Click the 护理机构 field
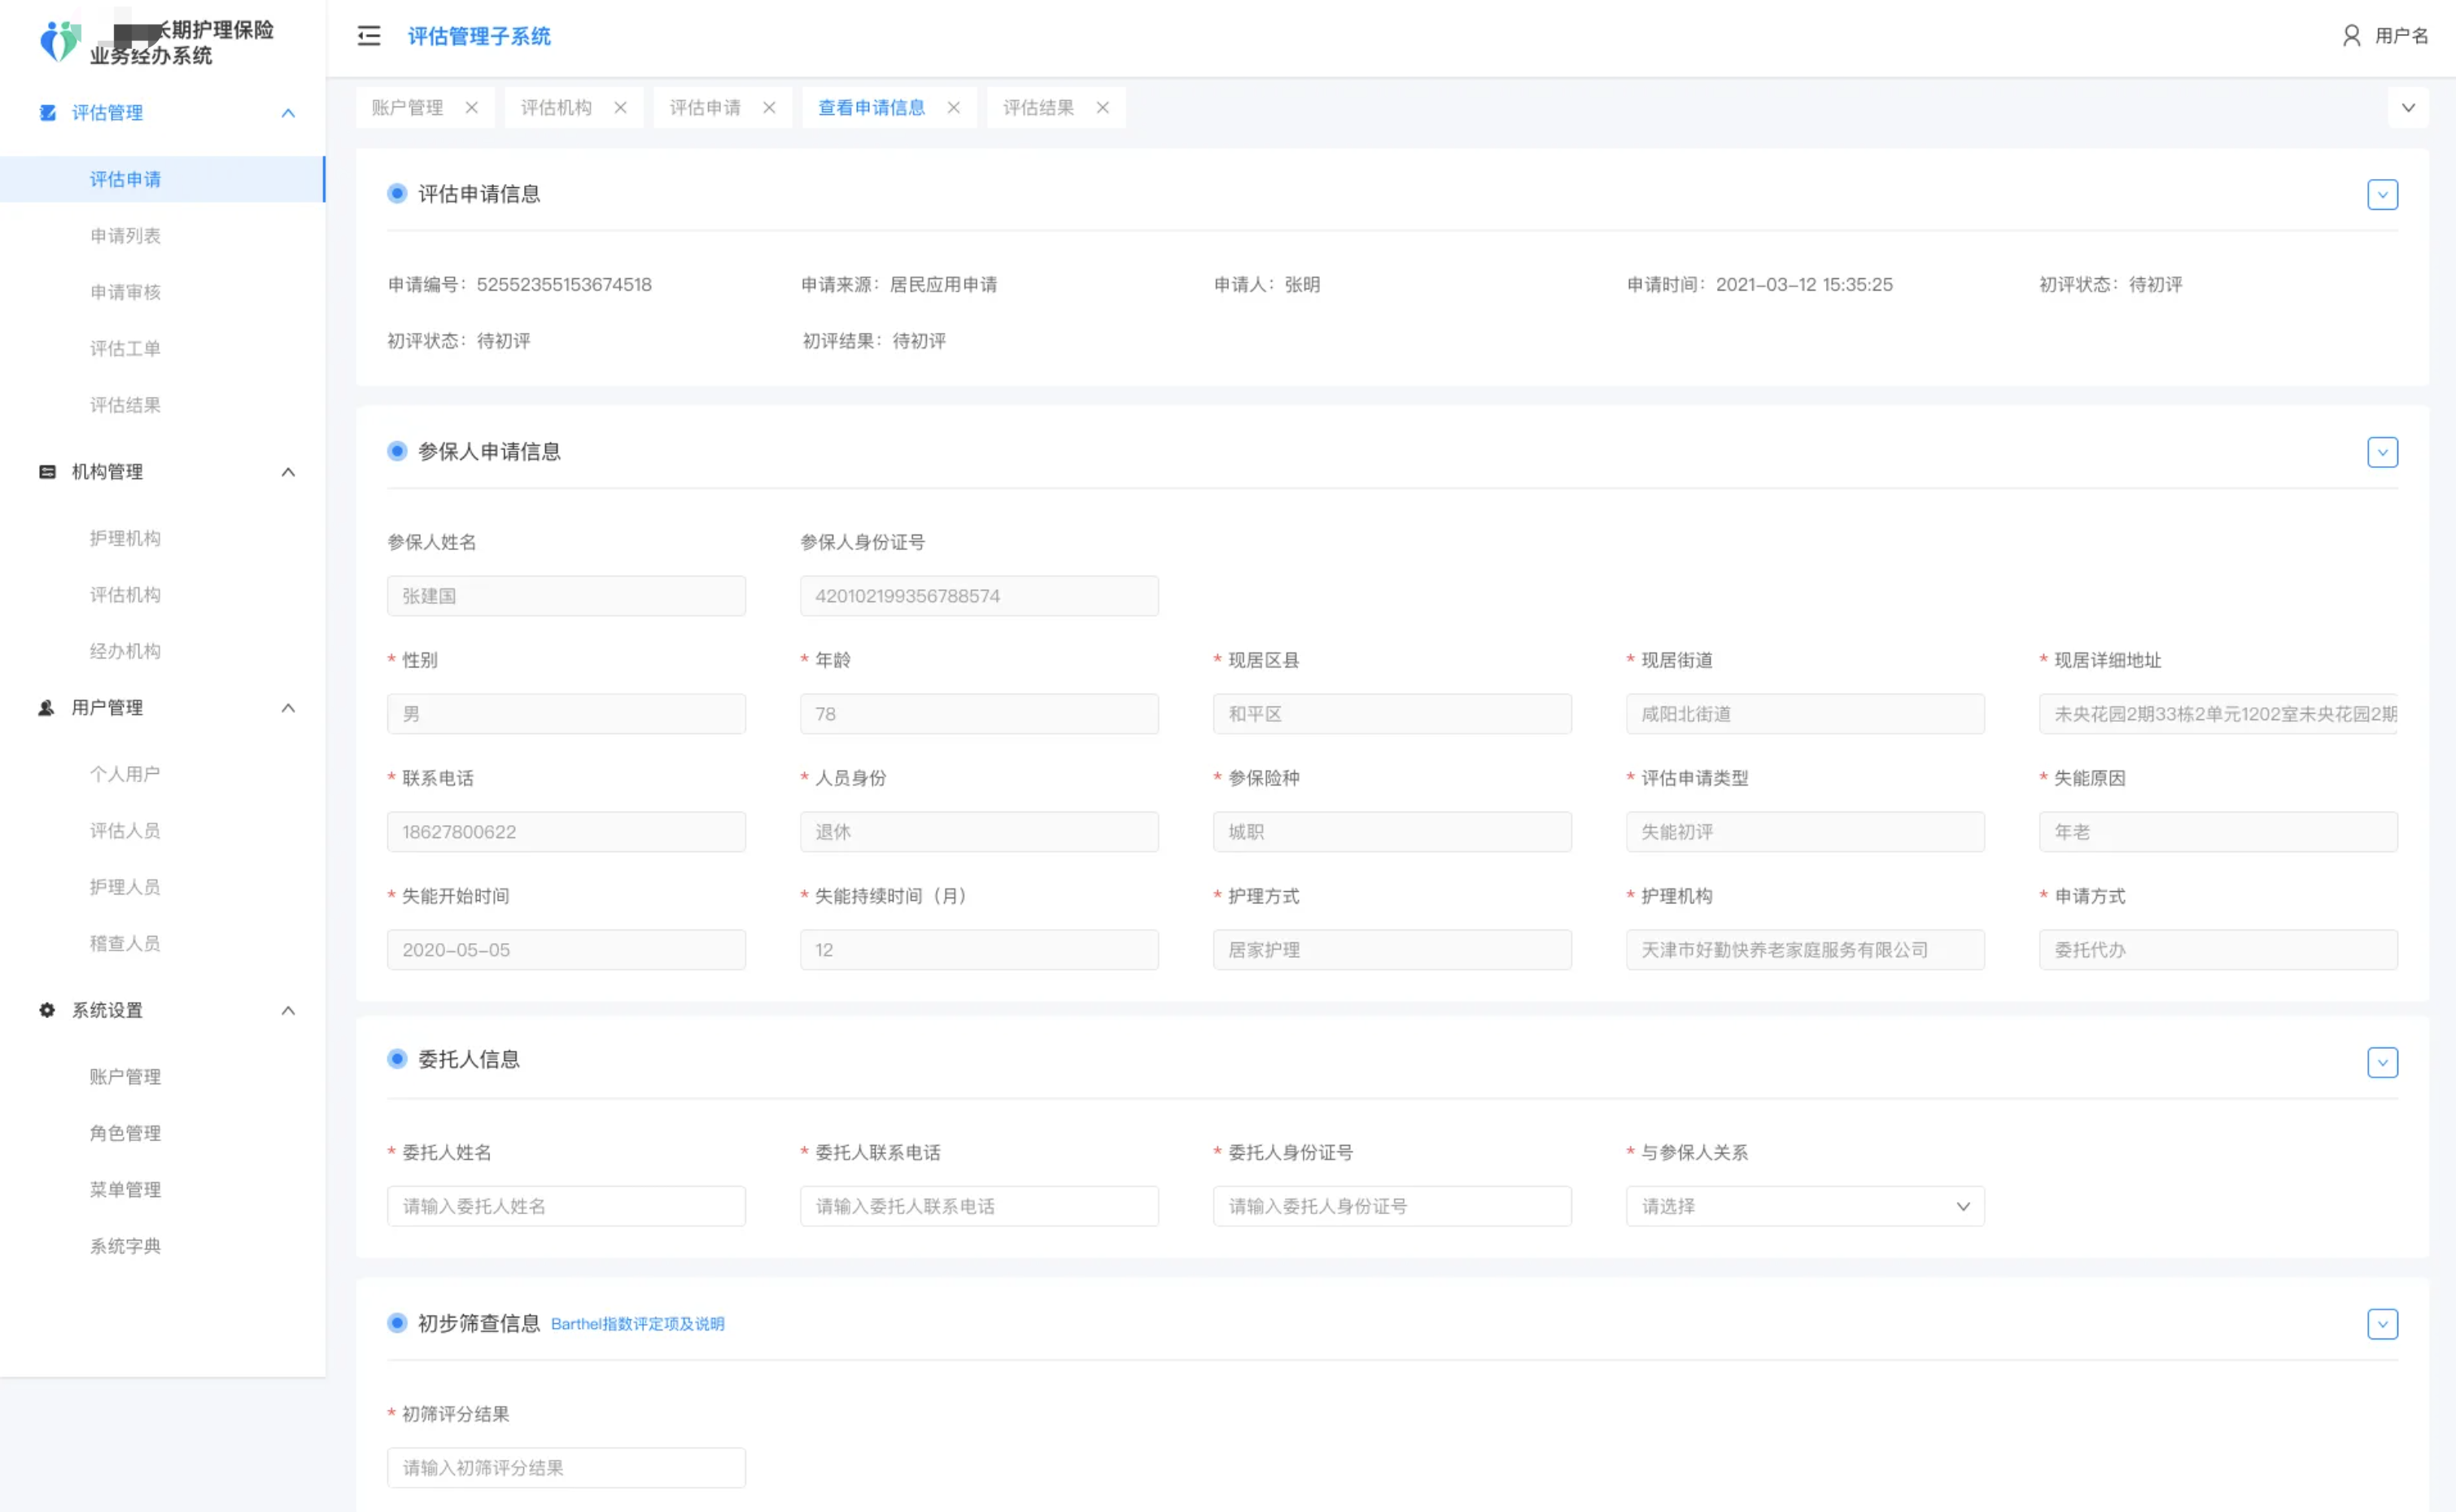The image size is (2456, 1512). [1805, 950]
